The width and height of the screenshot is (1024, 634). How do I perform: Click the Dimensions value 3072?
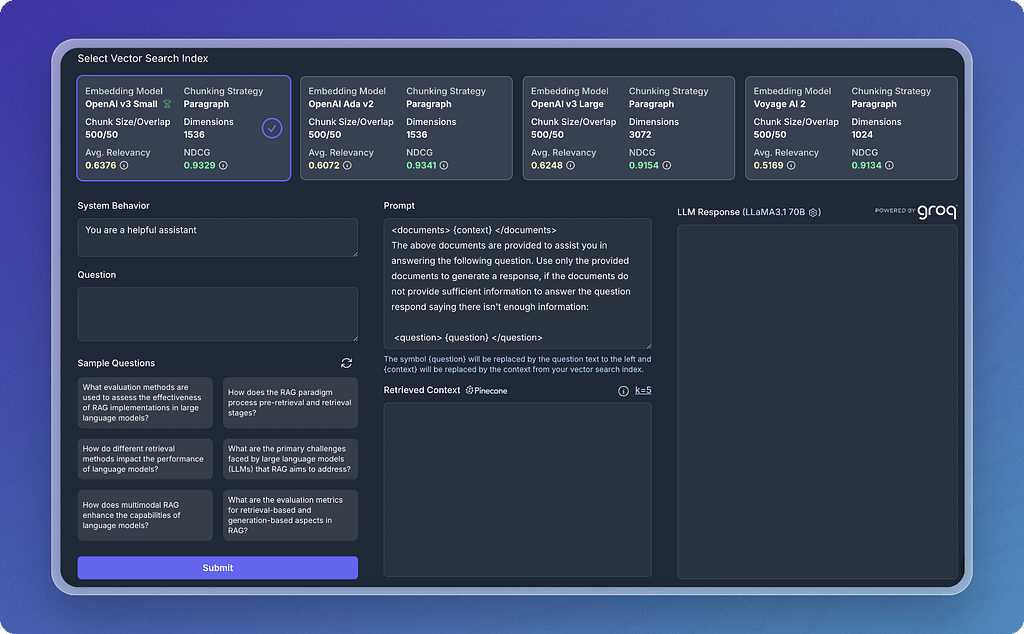click(640, 135)
